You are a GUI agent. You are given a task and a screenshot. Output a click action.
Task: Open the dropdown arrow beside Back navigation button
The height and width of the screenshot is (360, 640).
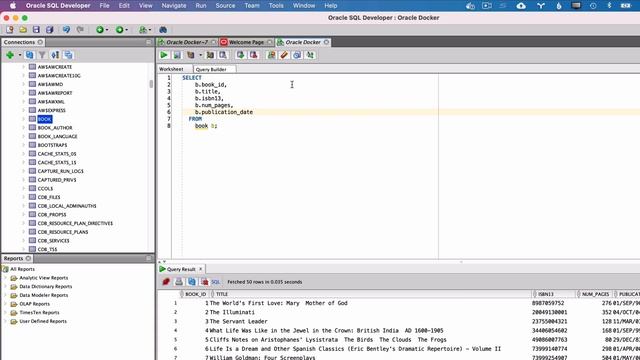[x=107, y=30]
